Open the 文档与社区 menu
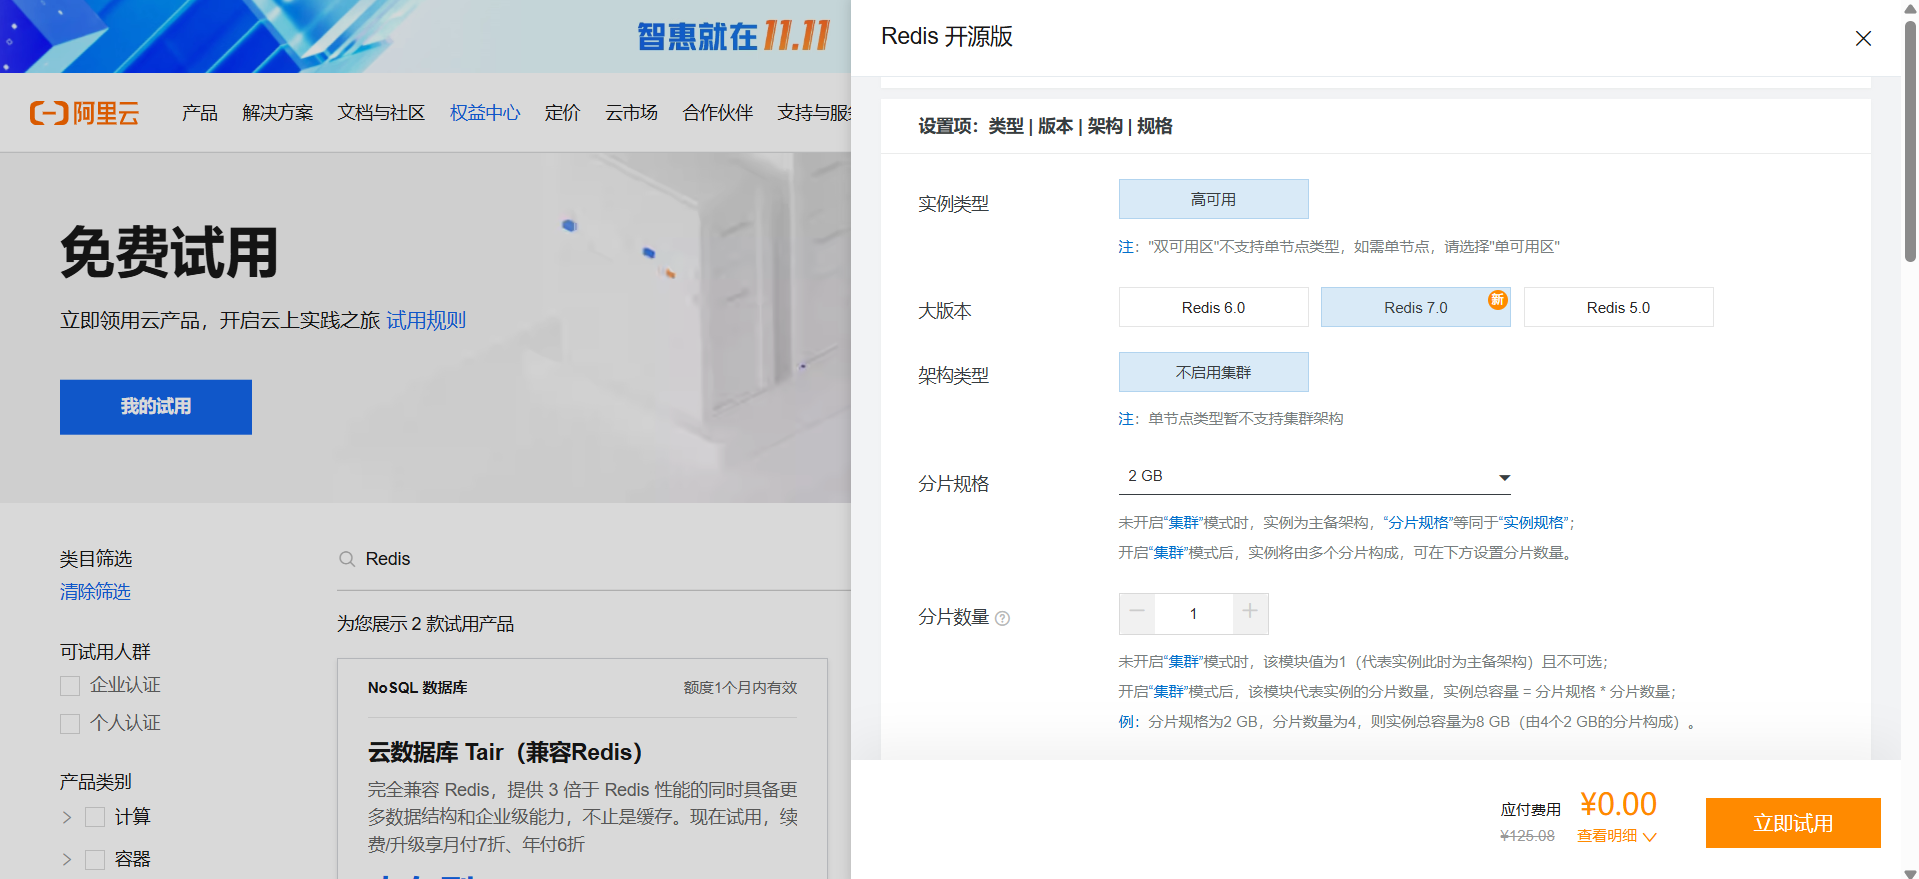 coord(381,113)
